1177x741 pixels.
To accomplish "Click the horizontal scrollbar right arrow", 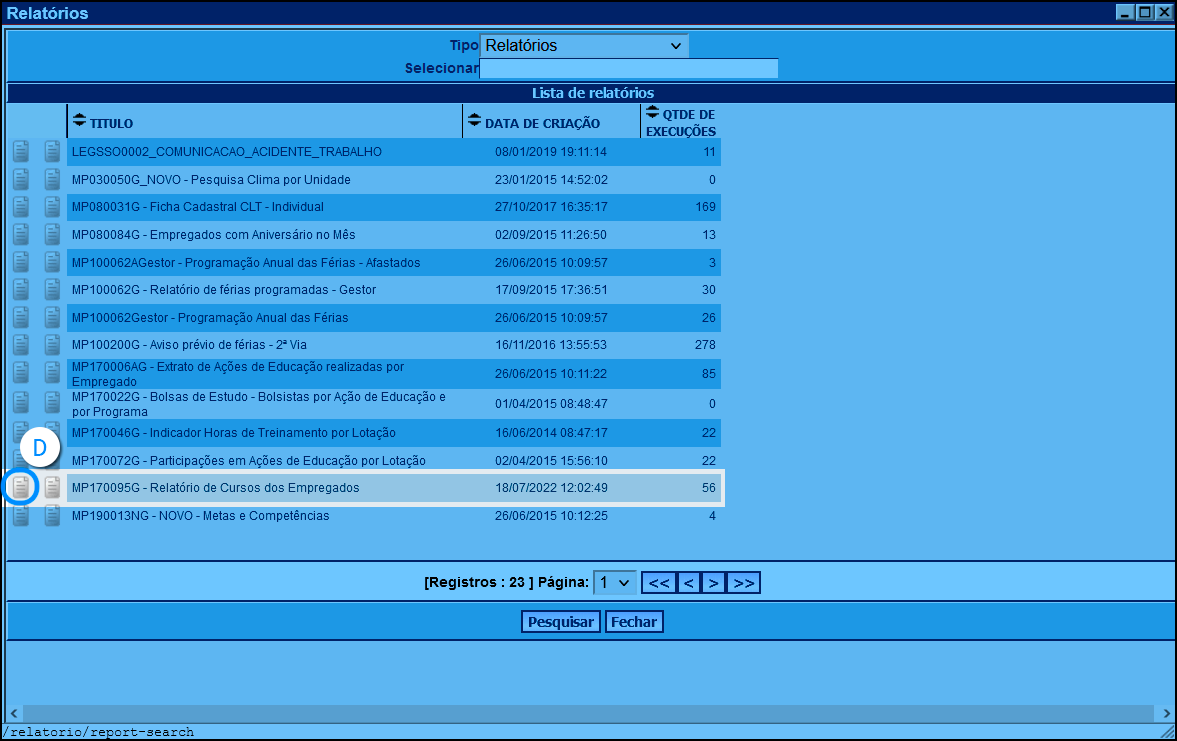I will [x=1166, y=713].
